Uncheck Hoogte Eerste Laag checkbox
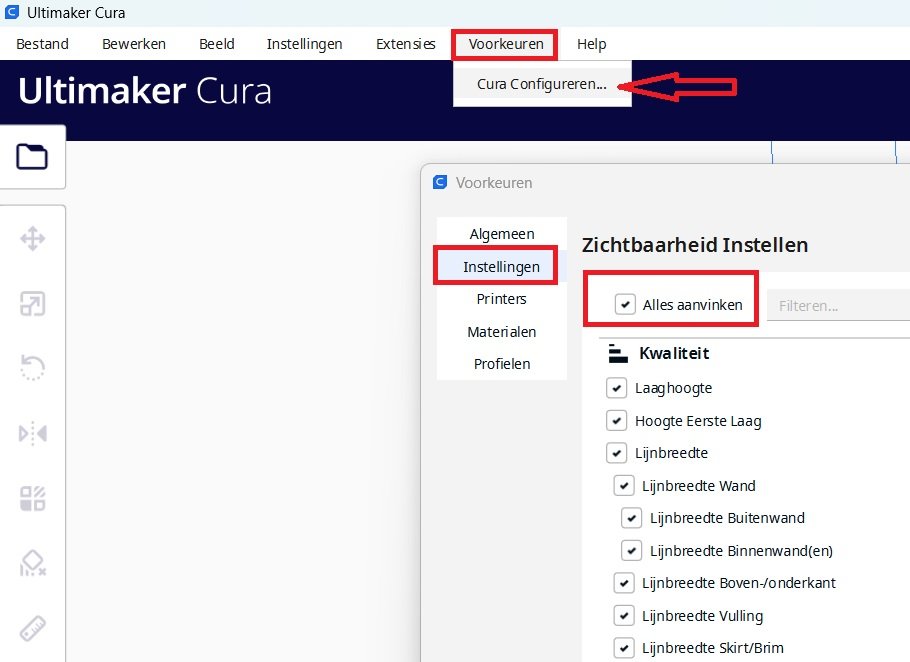 (x=617, y=421)
